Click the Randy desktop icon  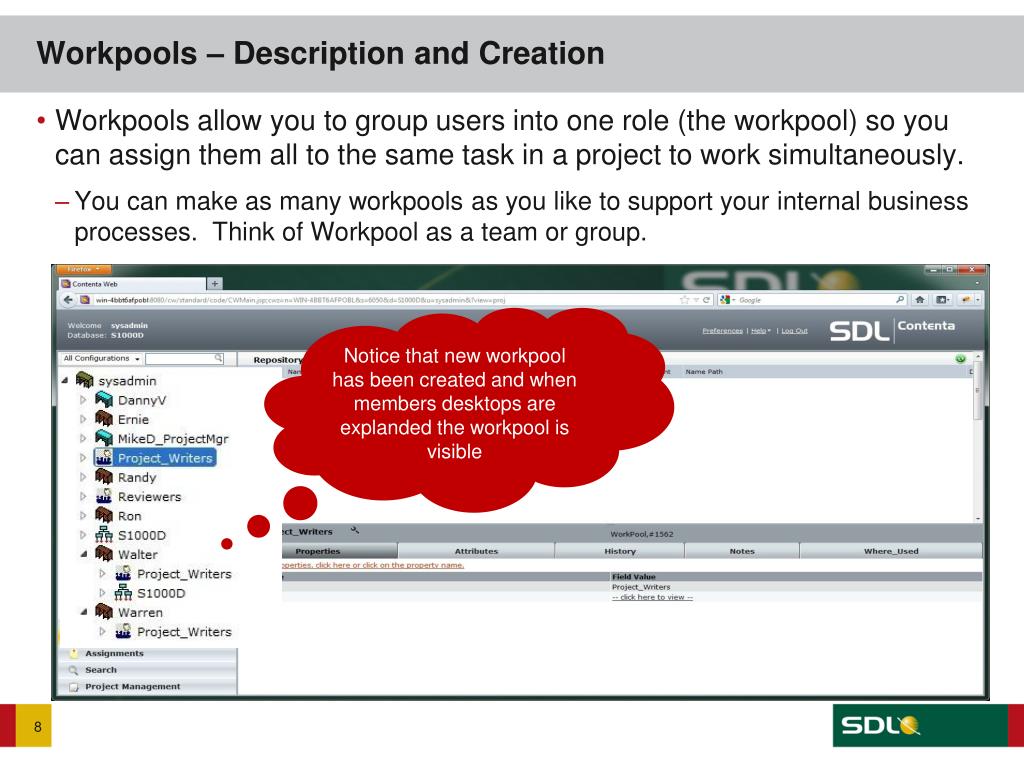coord(104,477)
